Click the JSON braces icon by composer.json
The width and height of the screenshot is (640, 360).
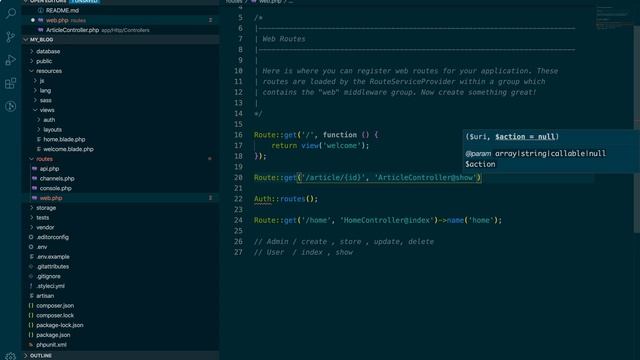(31, 306)
